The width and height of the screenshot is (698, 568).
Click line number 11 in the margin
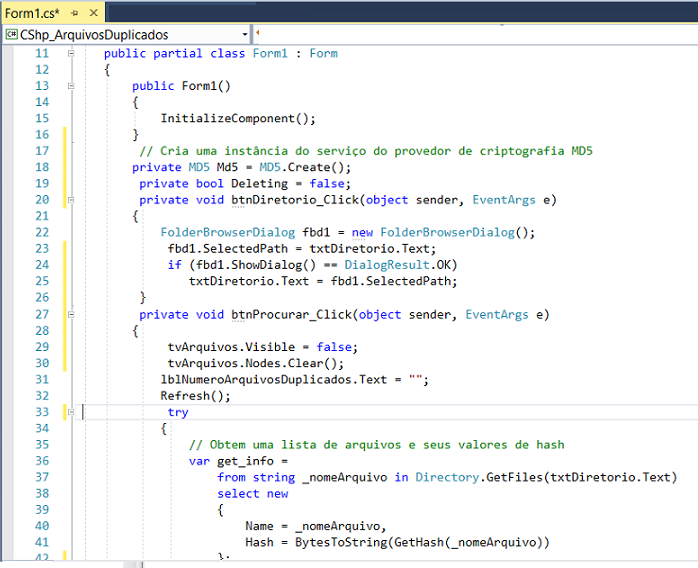[42, 53]
